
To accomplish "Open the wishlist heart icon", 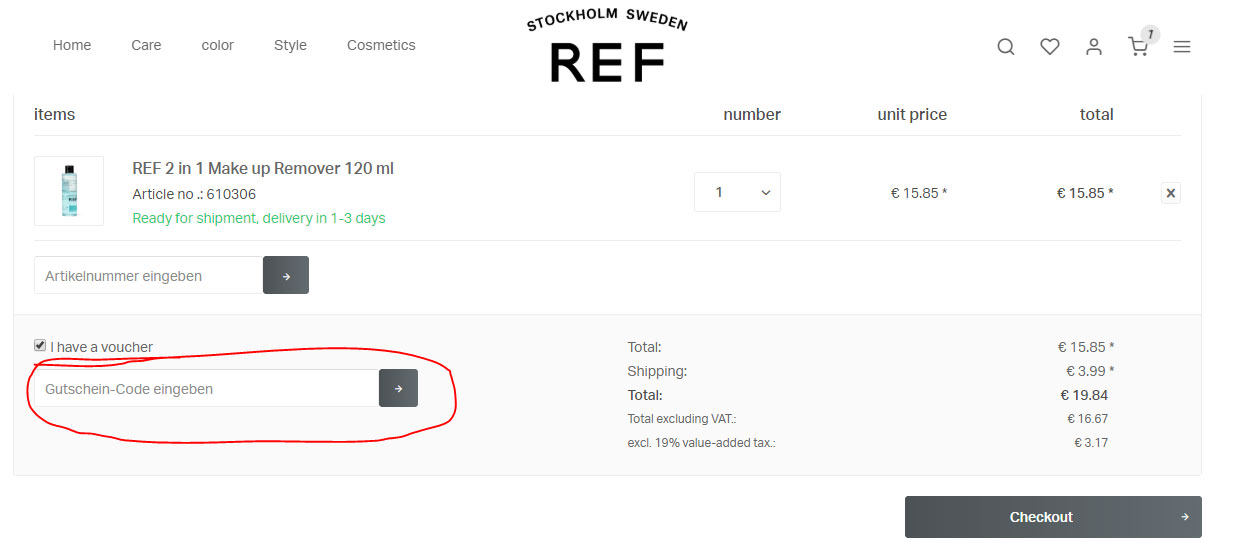I will (1050, 47).
